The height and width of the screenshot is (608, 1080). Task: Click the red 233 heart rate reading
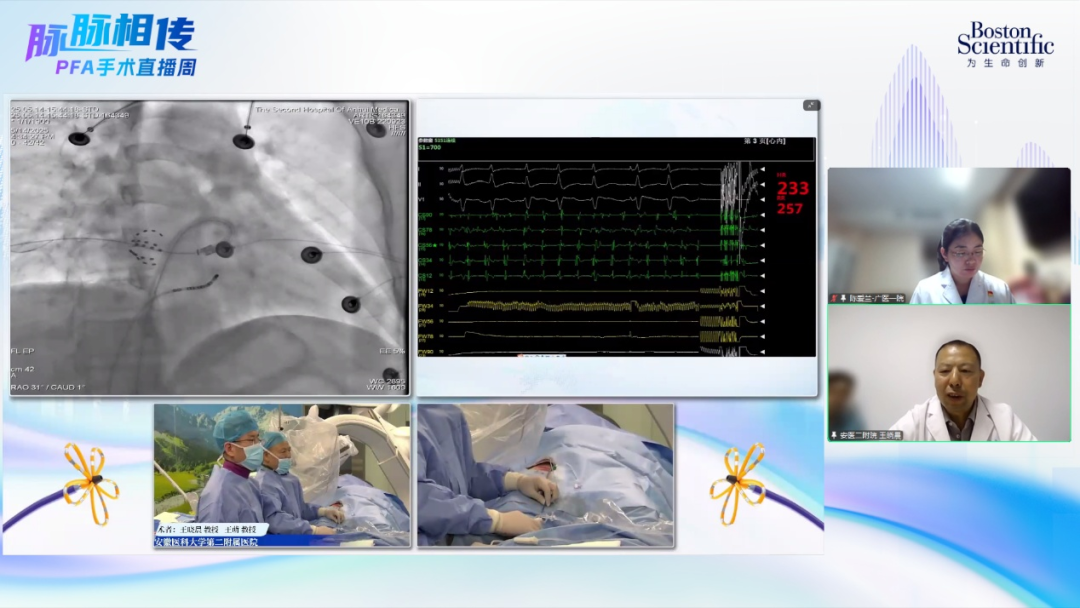pyautogui.click(x=793, y=188)
